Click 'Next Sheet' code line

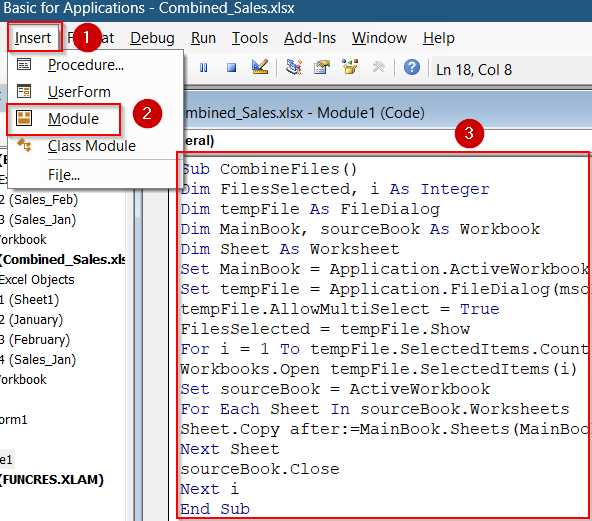coord(230,449)
